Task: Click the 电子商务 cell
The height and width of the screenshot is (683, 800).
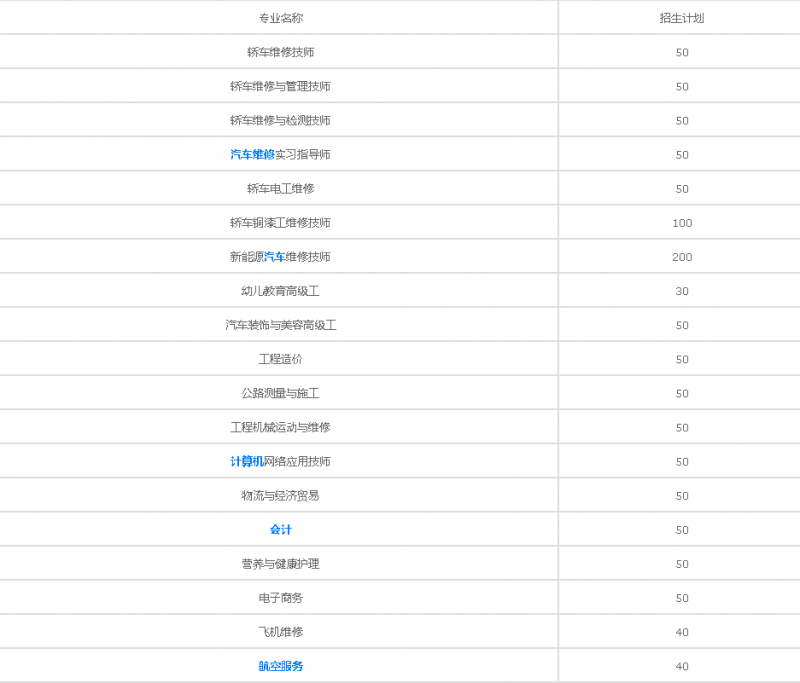Action: 280,598
